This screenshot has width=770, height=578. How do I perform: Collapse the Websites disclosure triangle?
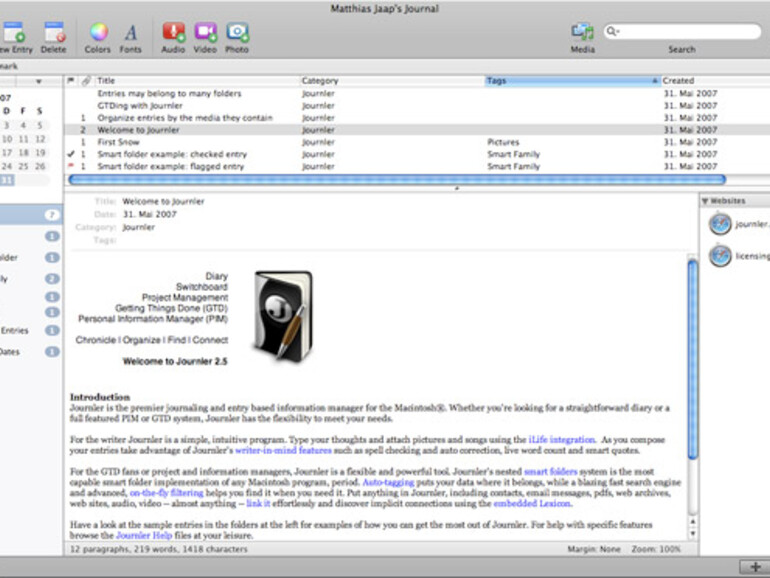click(705, 201)
